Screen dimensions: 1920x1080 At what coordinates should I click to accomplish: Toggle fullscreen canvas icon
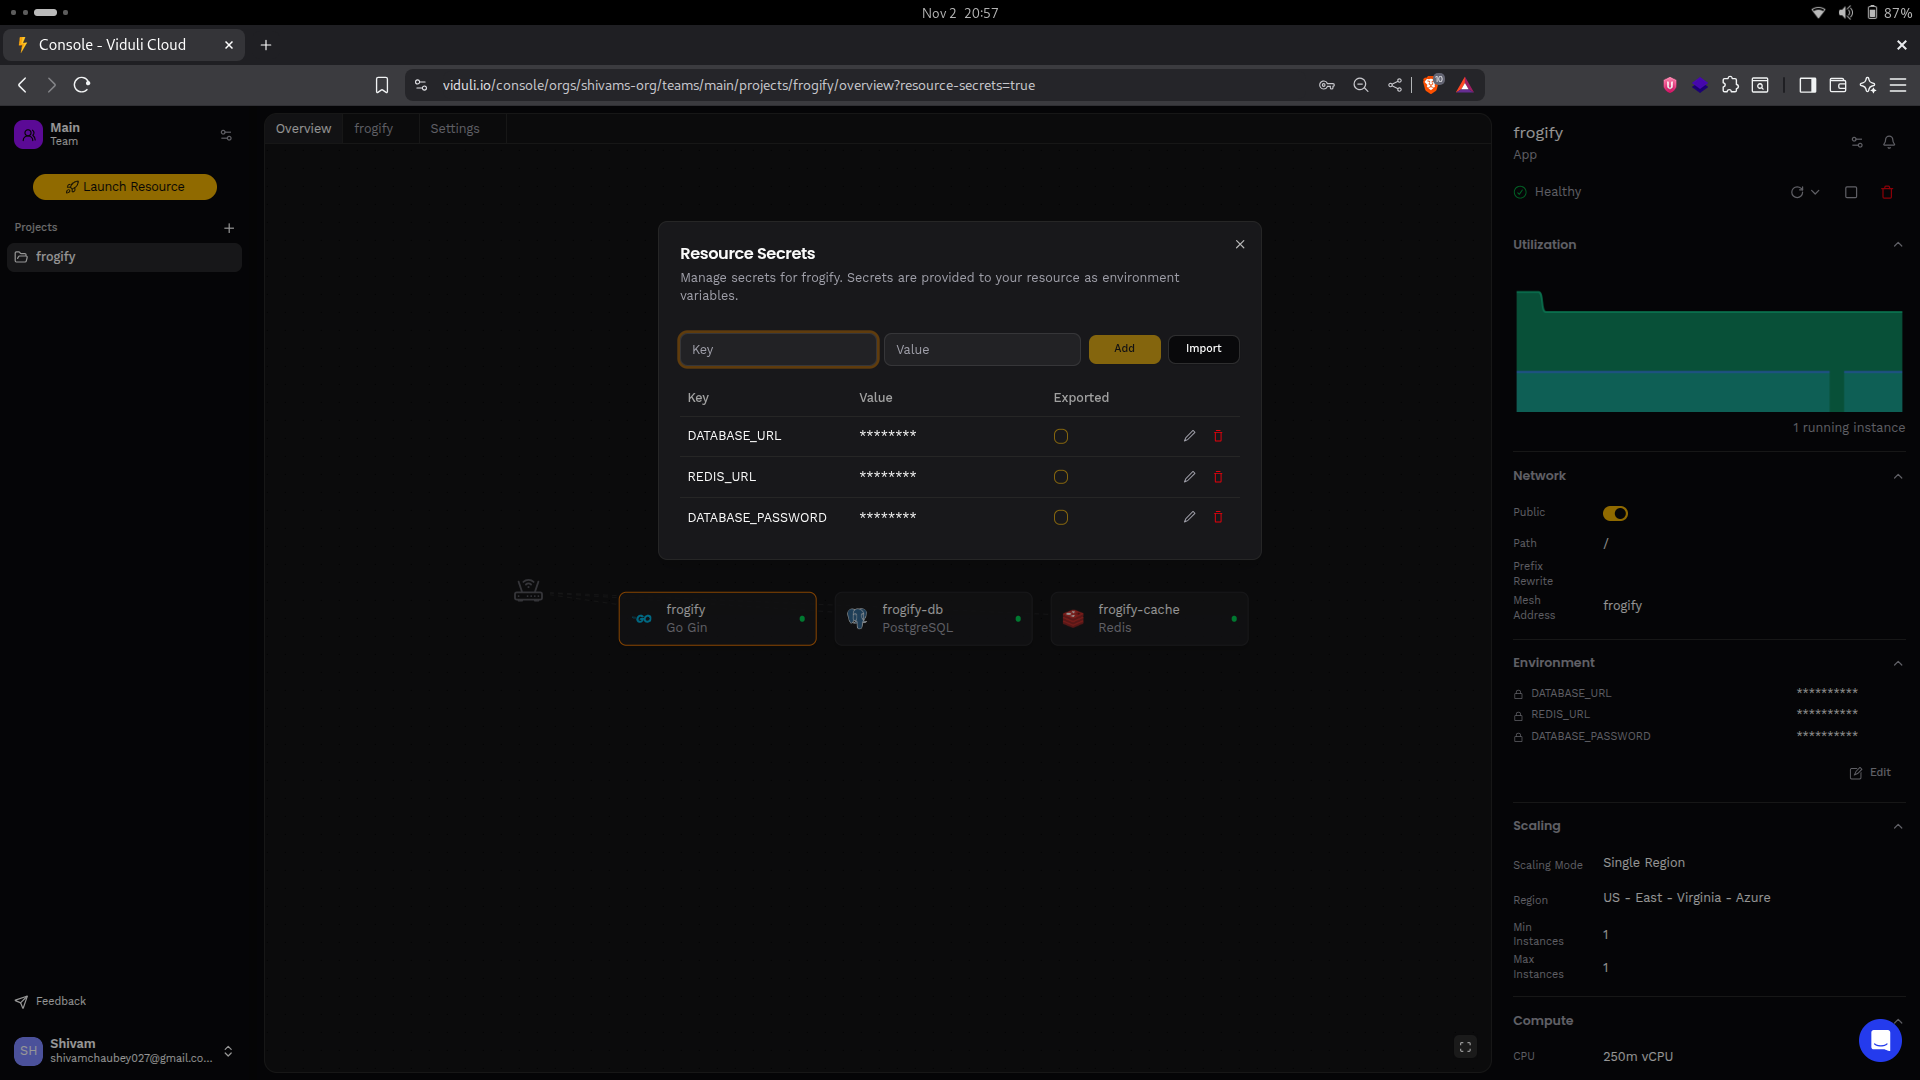coord(1465,1047)
